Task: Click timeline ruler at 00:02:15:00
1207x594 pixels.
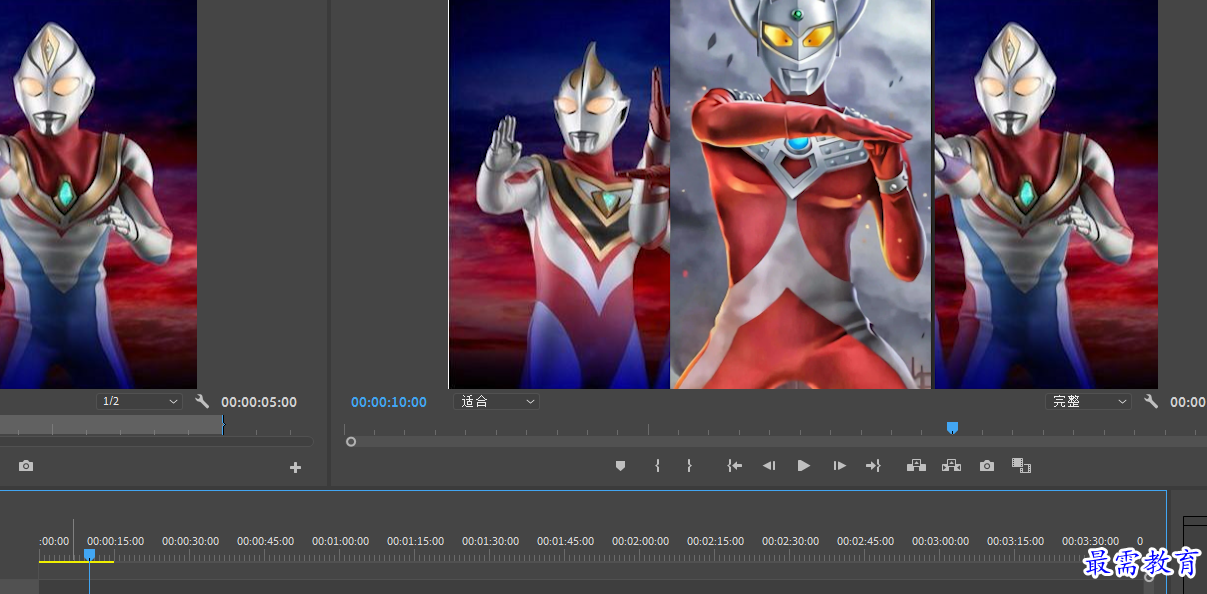Action: [x=715, y=541]
